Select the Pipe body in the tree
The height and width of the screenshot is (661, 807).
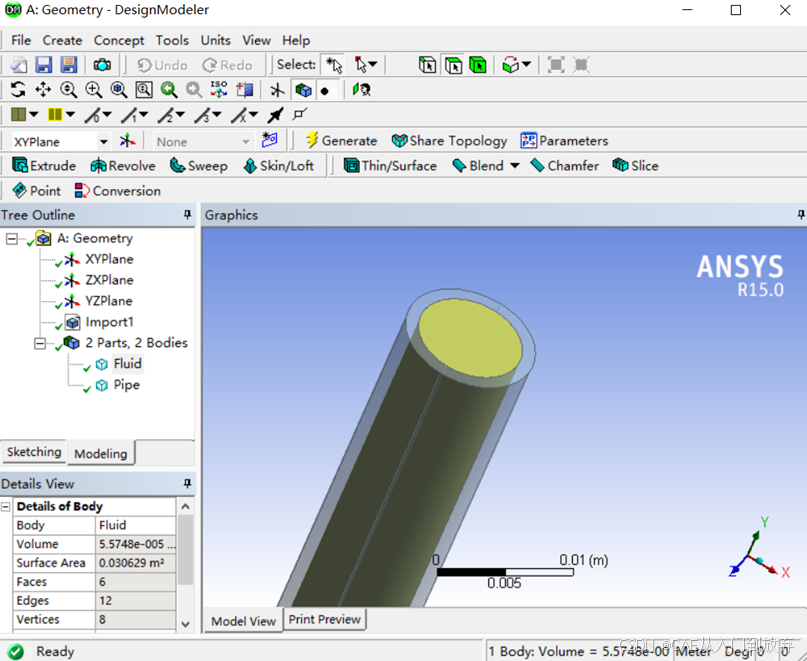click(x=127, y=385)
